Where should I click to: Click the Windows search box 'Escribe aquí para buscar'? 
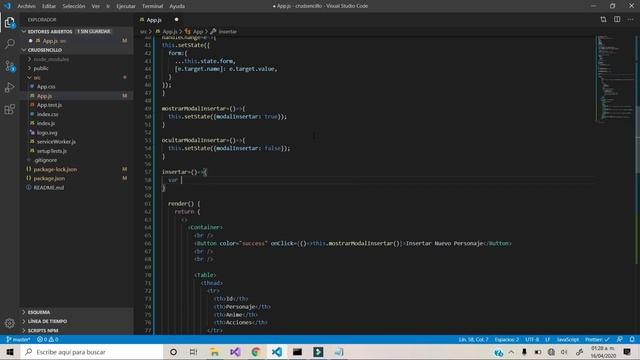point(91,352)
